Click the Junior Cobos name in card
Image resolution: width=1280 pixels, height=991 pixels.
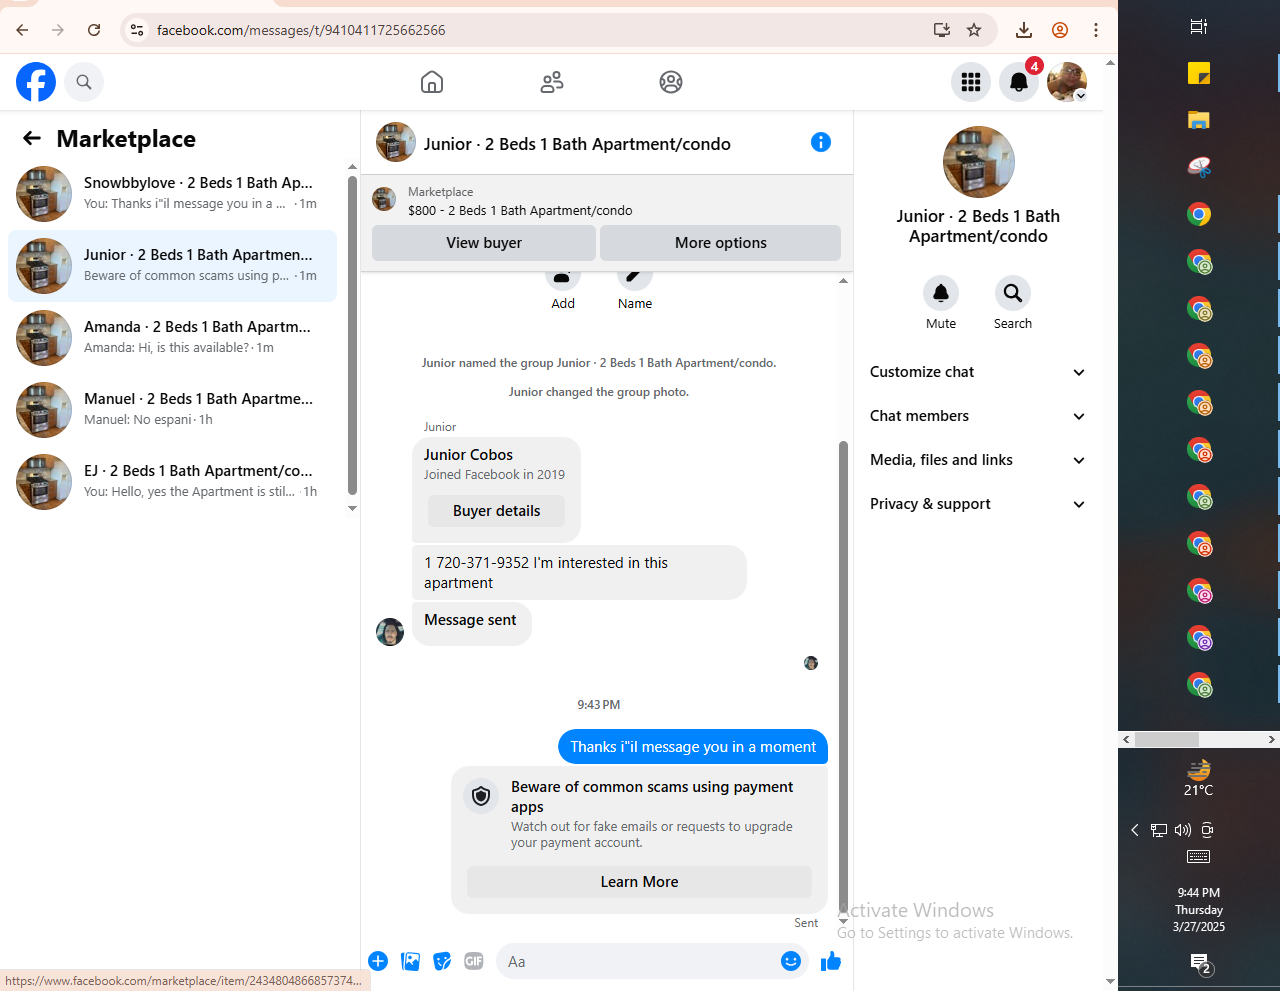coord(468,455)
